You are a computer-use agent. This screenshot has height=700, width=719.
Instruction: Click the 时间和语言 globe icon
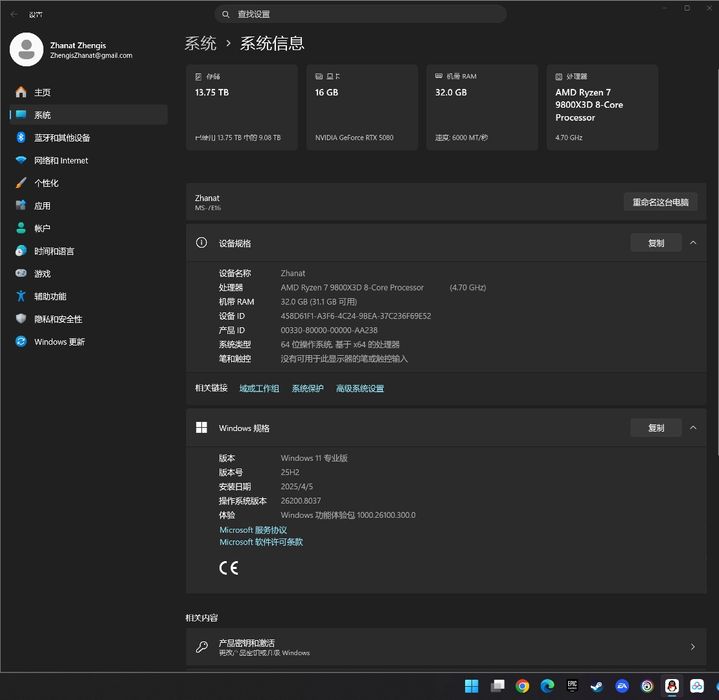pyautogui.click(x=21, y=251)
